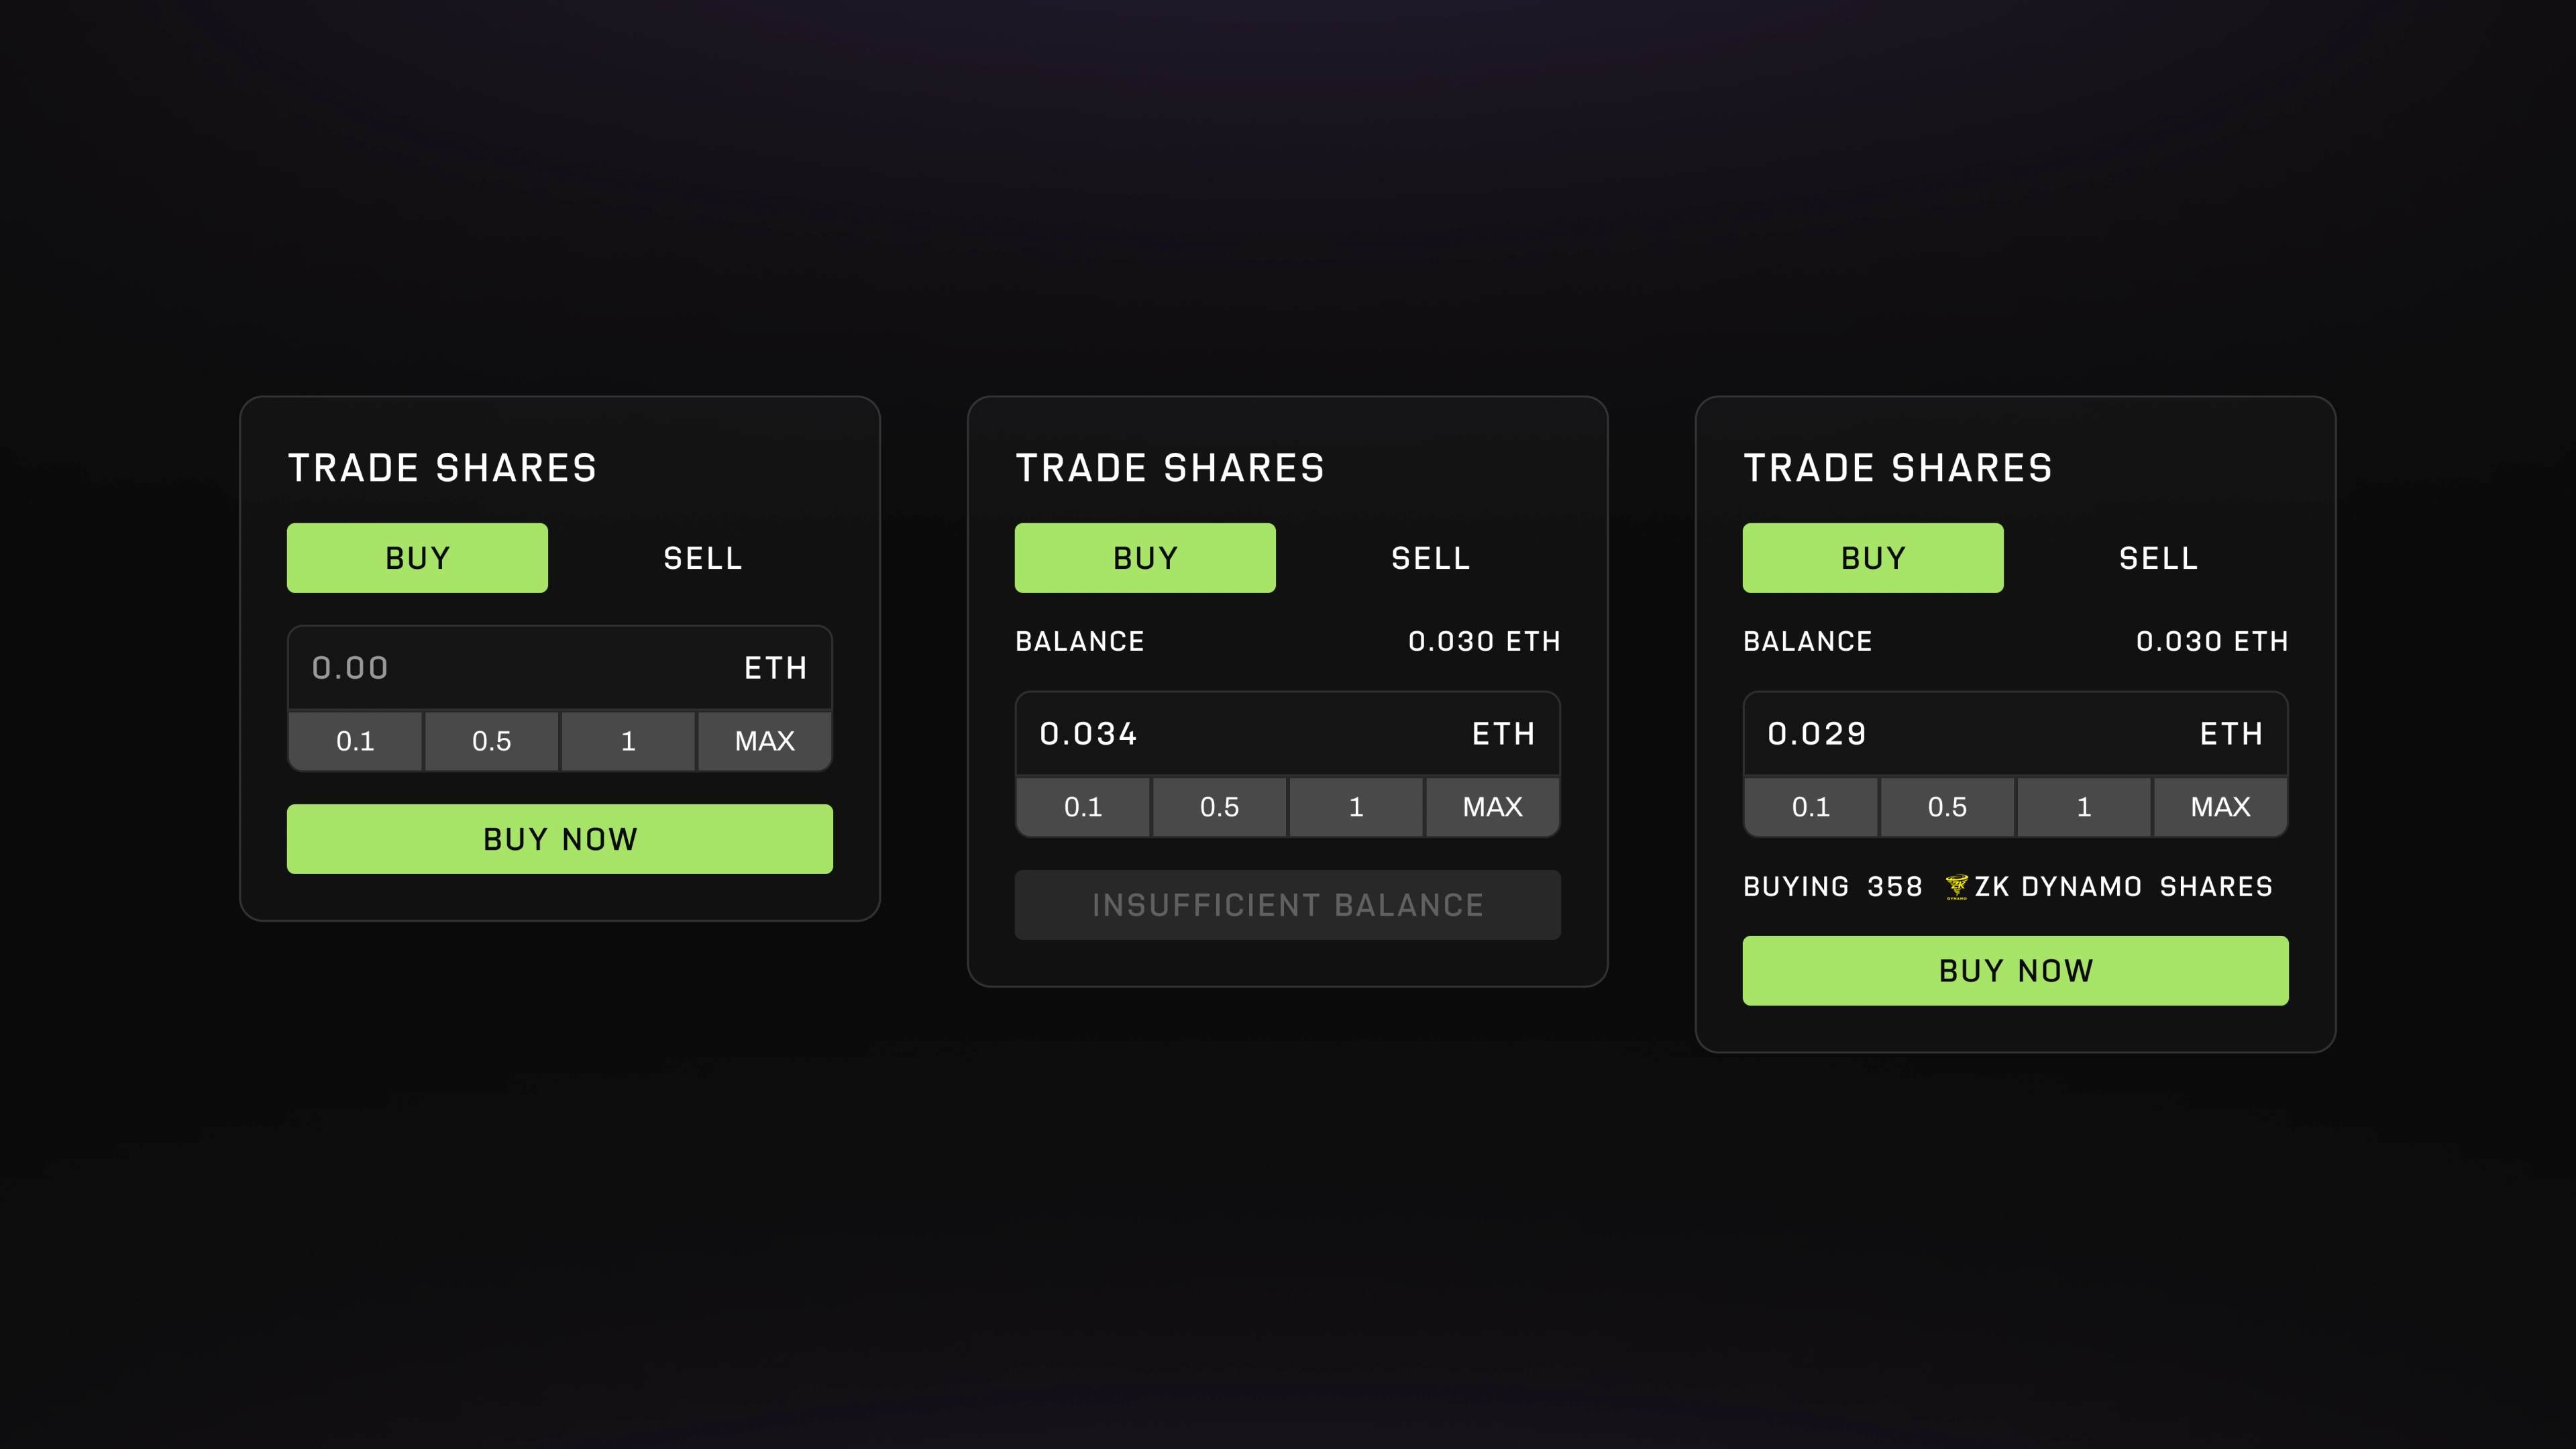The height and width of the screenshot is (1449, 2576).
Task: Select the 0.1 preset on the middle card
Action: [1083, 807]
